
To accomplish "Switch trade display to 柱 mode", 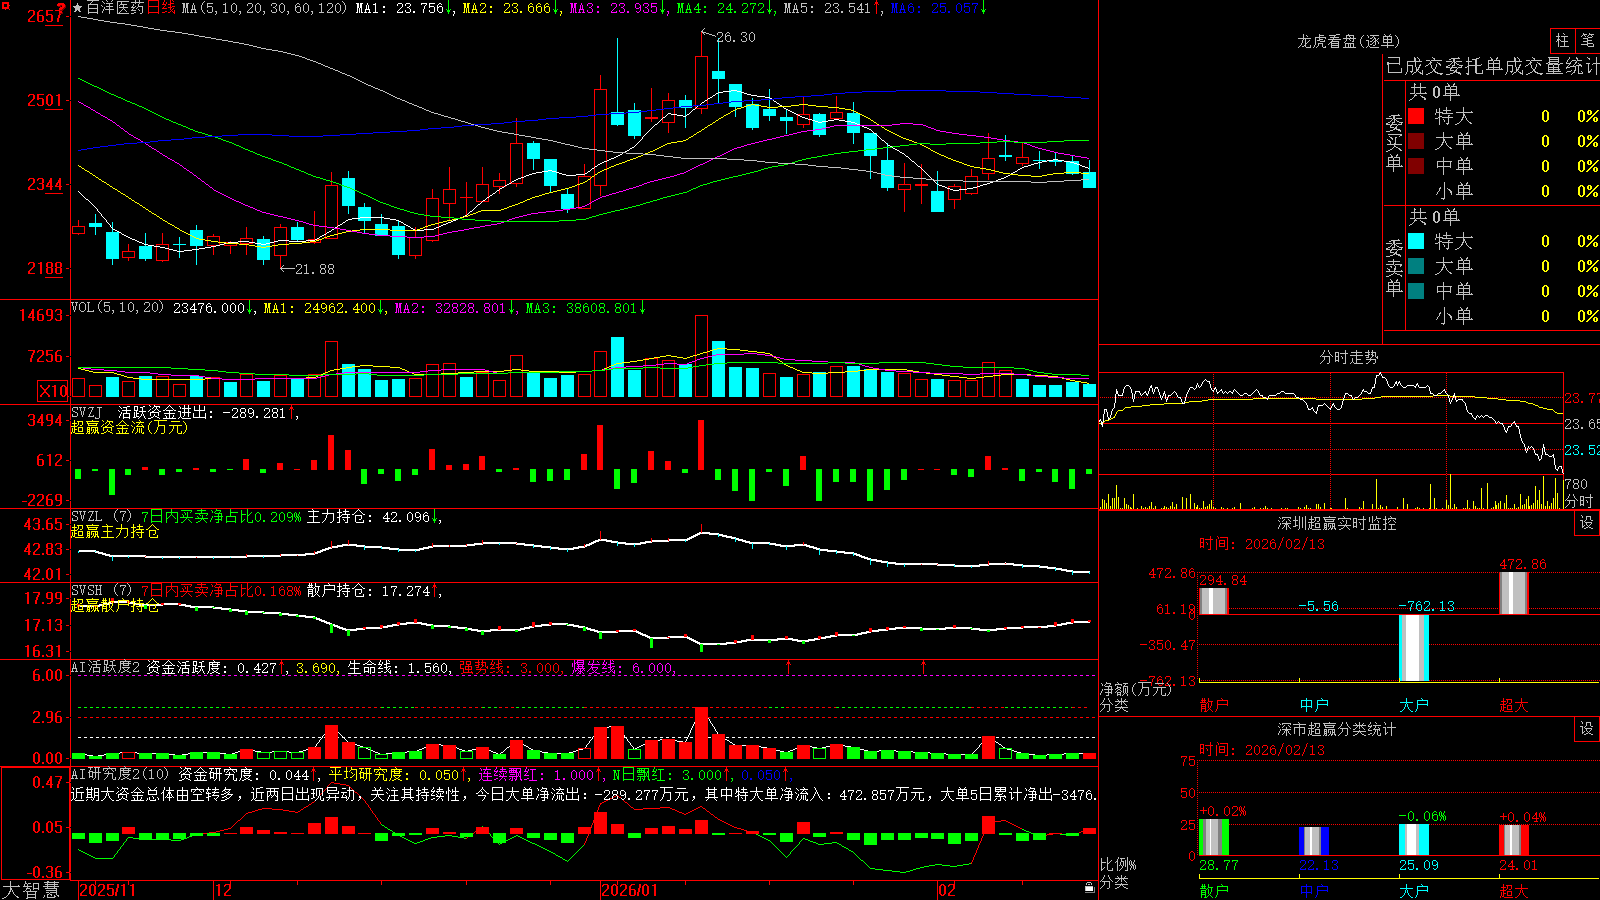I will pyautogui.click(x=1562, y=40).
